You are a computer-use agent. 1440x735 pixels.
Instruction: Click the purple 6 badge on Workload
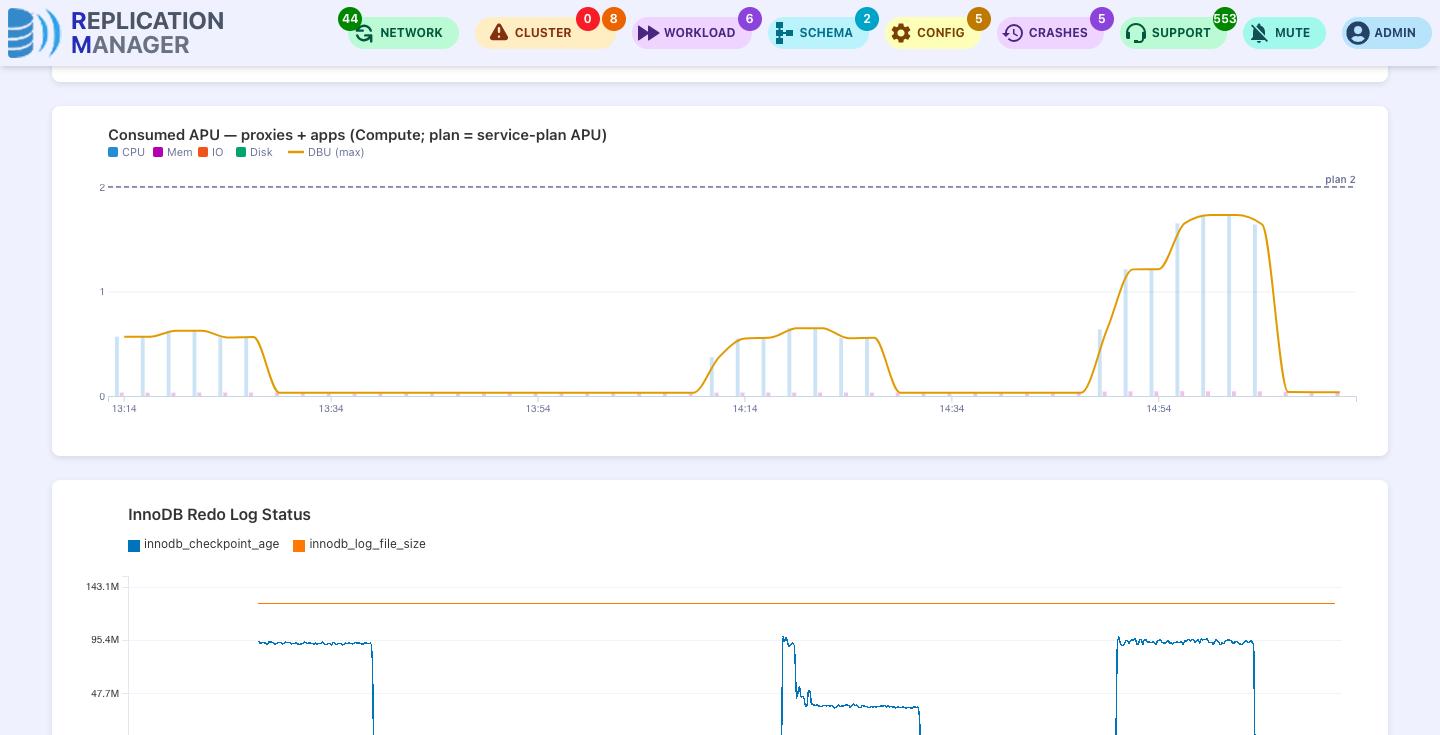749,19
